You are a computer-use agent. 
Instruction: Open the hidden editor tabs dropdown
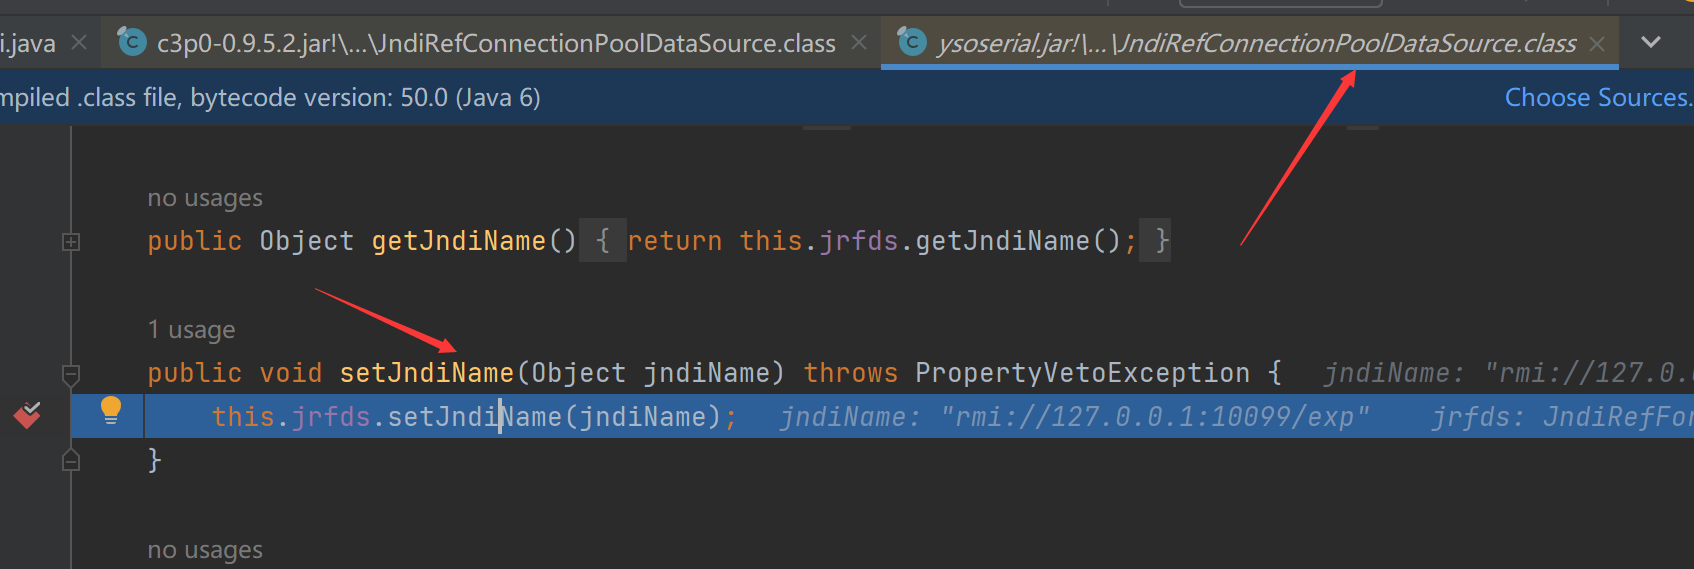1651,42
